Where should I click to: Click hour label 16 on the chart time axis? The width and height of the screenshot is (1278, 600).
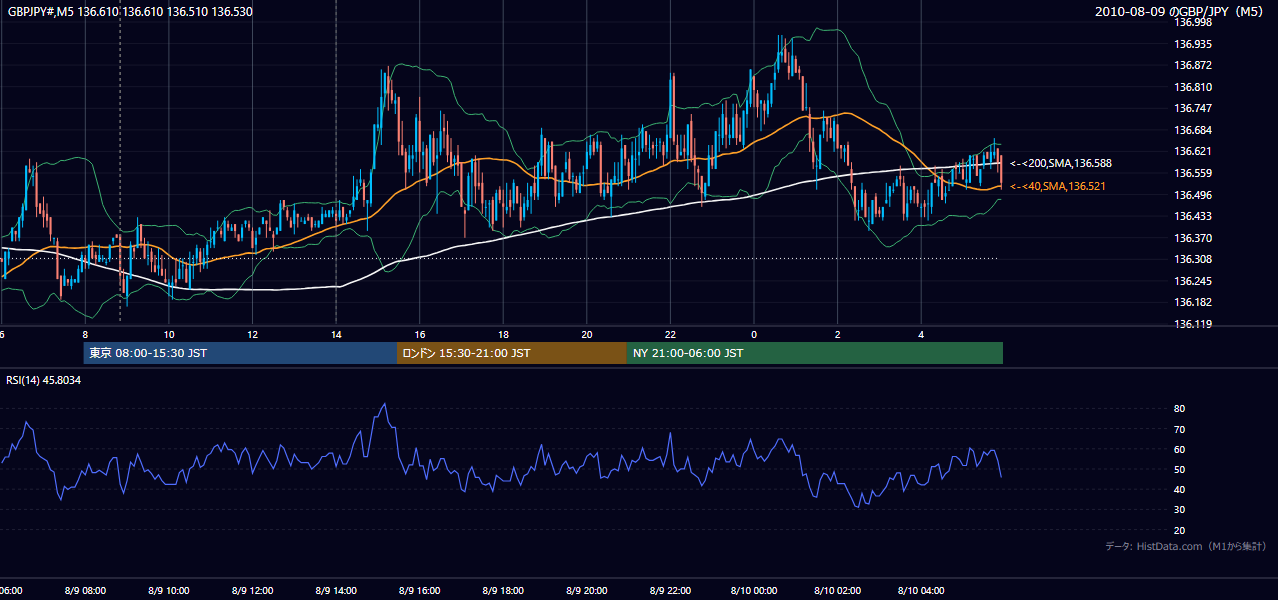pos(420,334)
